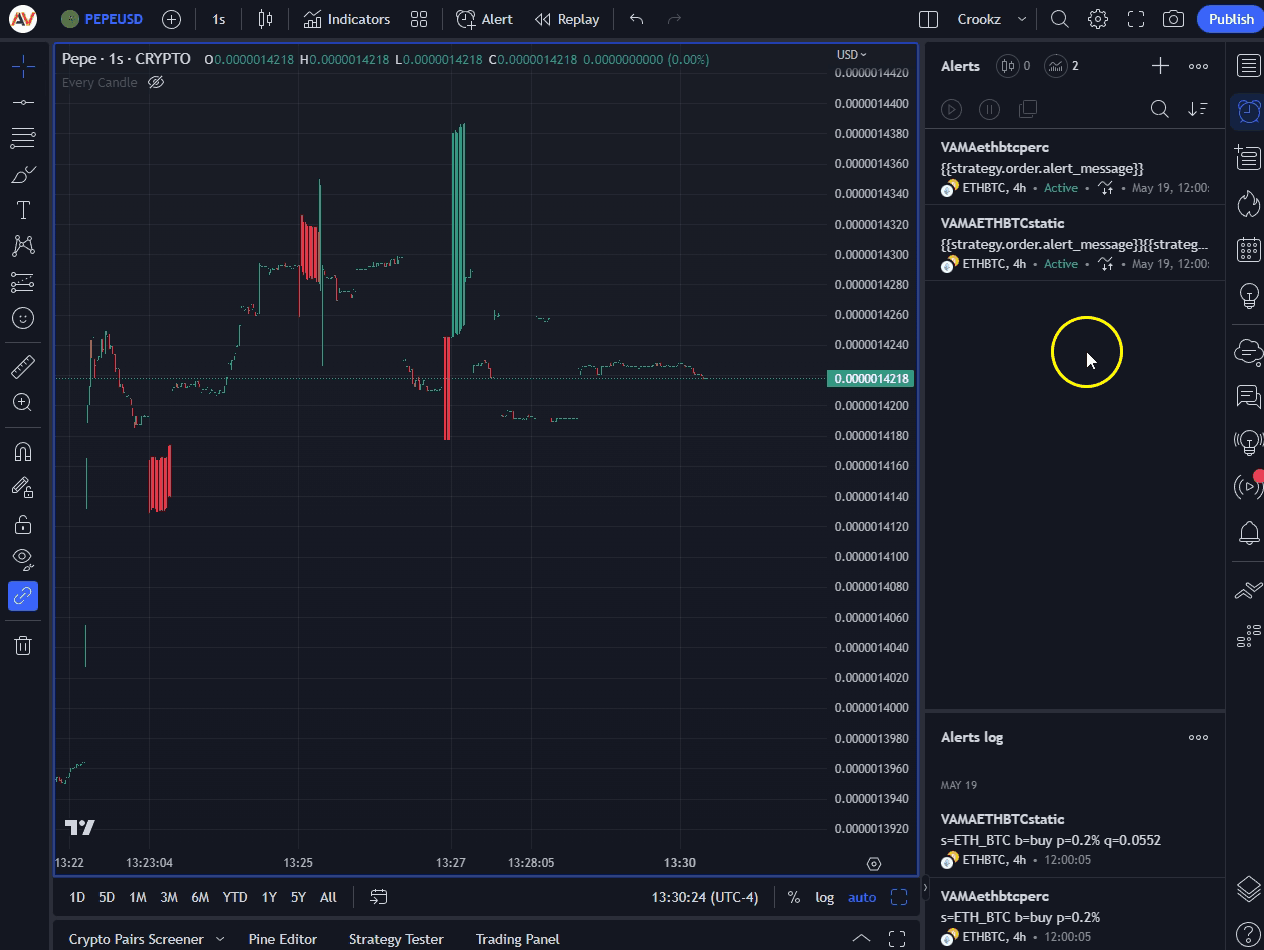Screen dimensions: 1264x950
Task: Open the candle chart type menu
Action: pos(265,19)
